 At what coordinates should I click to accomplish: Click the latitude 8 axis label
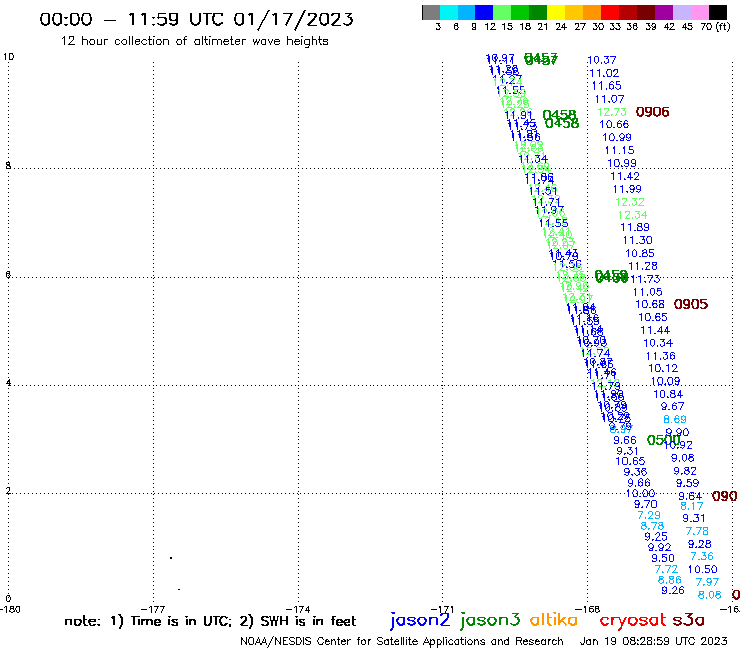click(x=8, y=166)
